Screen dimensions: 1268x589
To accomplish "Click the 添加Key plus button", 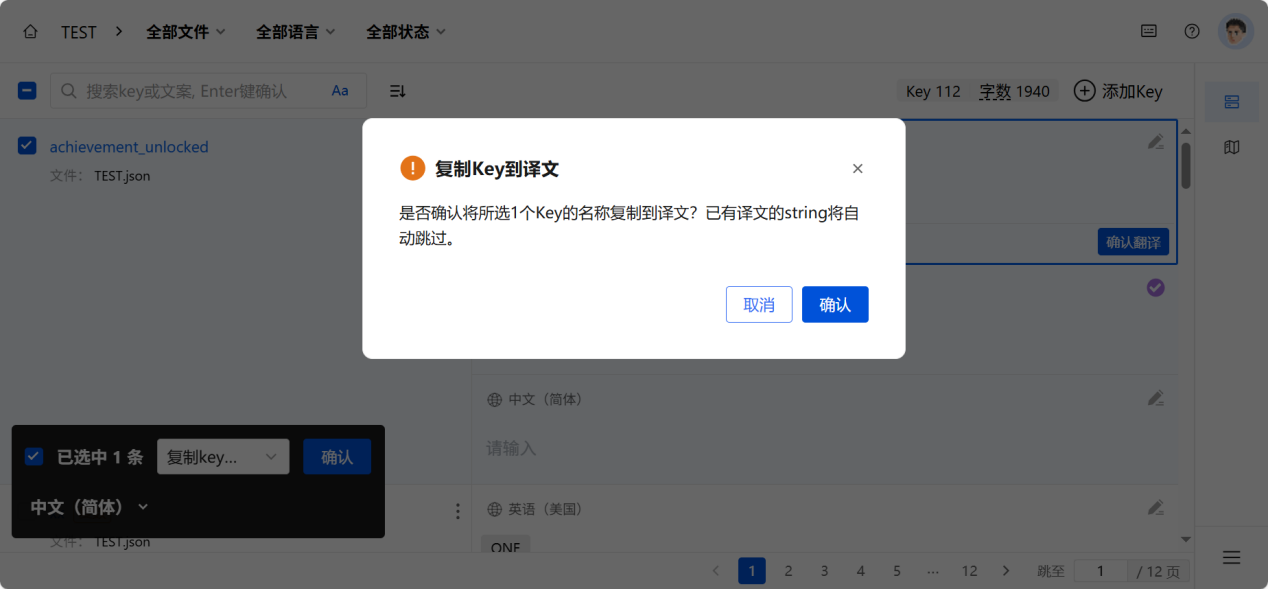I will [x=1118, y=91].
